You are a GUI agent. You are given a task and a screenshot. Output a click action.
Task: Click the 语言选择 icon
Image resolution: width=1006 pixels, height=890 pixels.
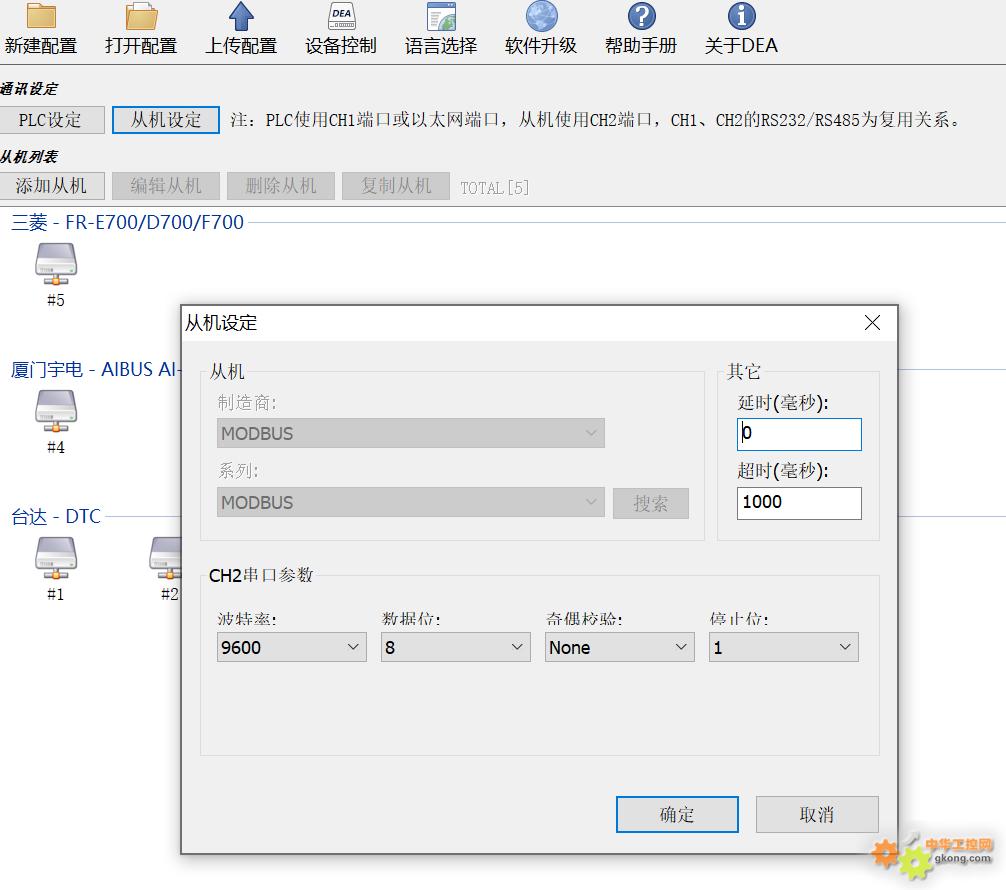[x=441, y=17]
